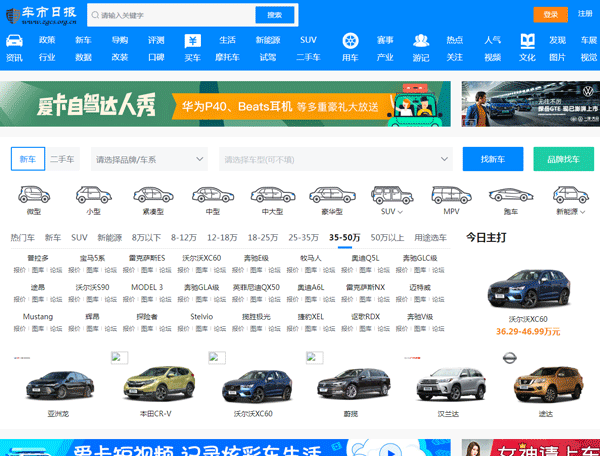The width and height of the screenshot is (600, 456).
Task: Select the MPV car type icon
Action: click(451, 194)
